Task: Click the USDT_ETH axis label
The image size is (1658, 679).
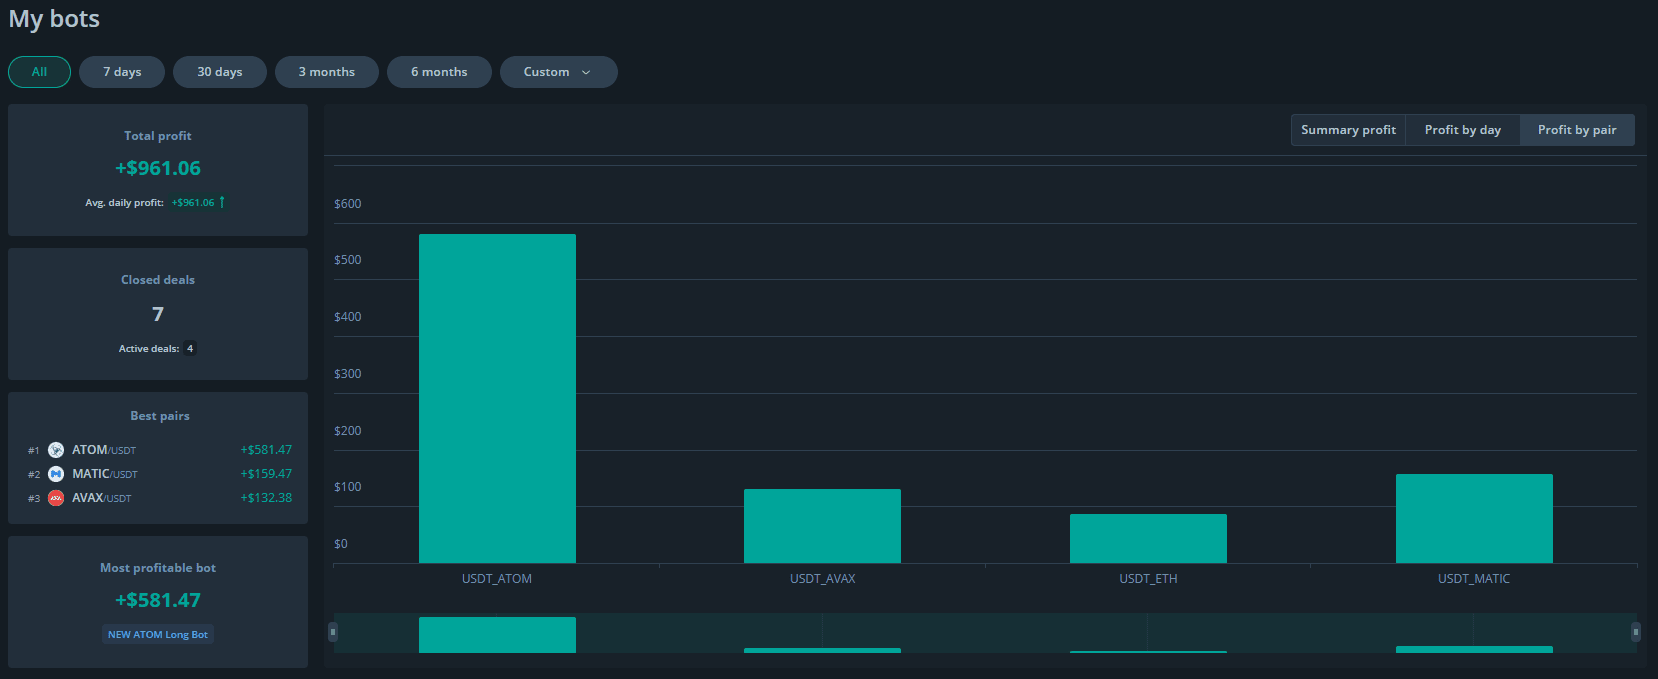Action: coord(1148,579)
